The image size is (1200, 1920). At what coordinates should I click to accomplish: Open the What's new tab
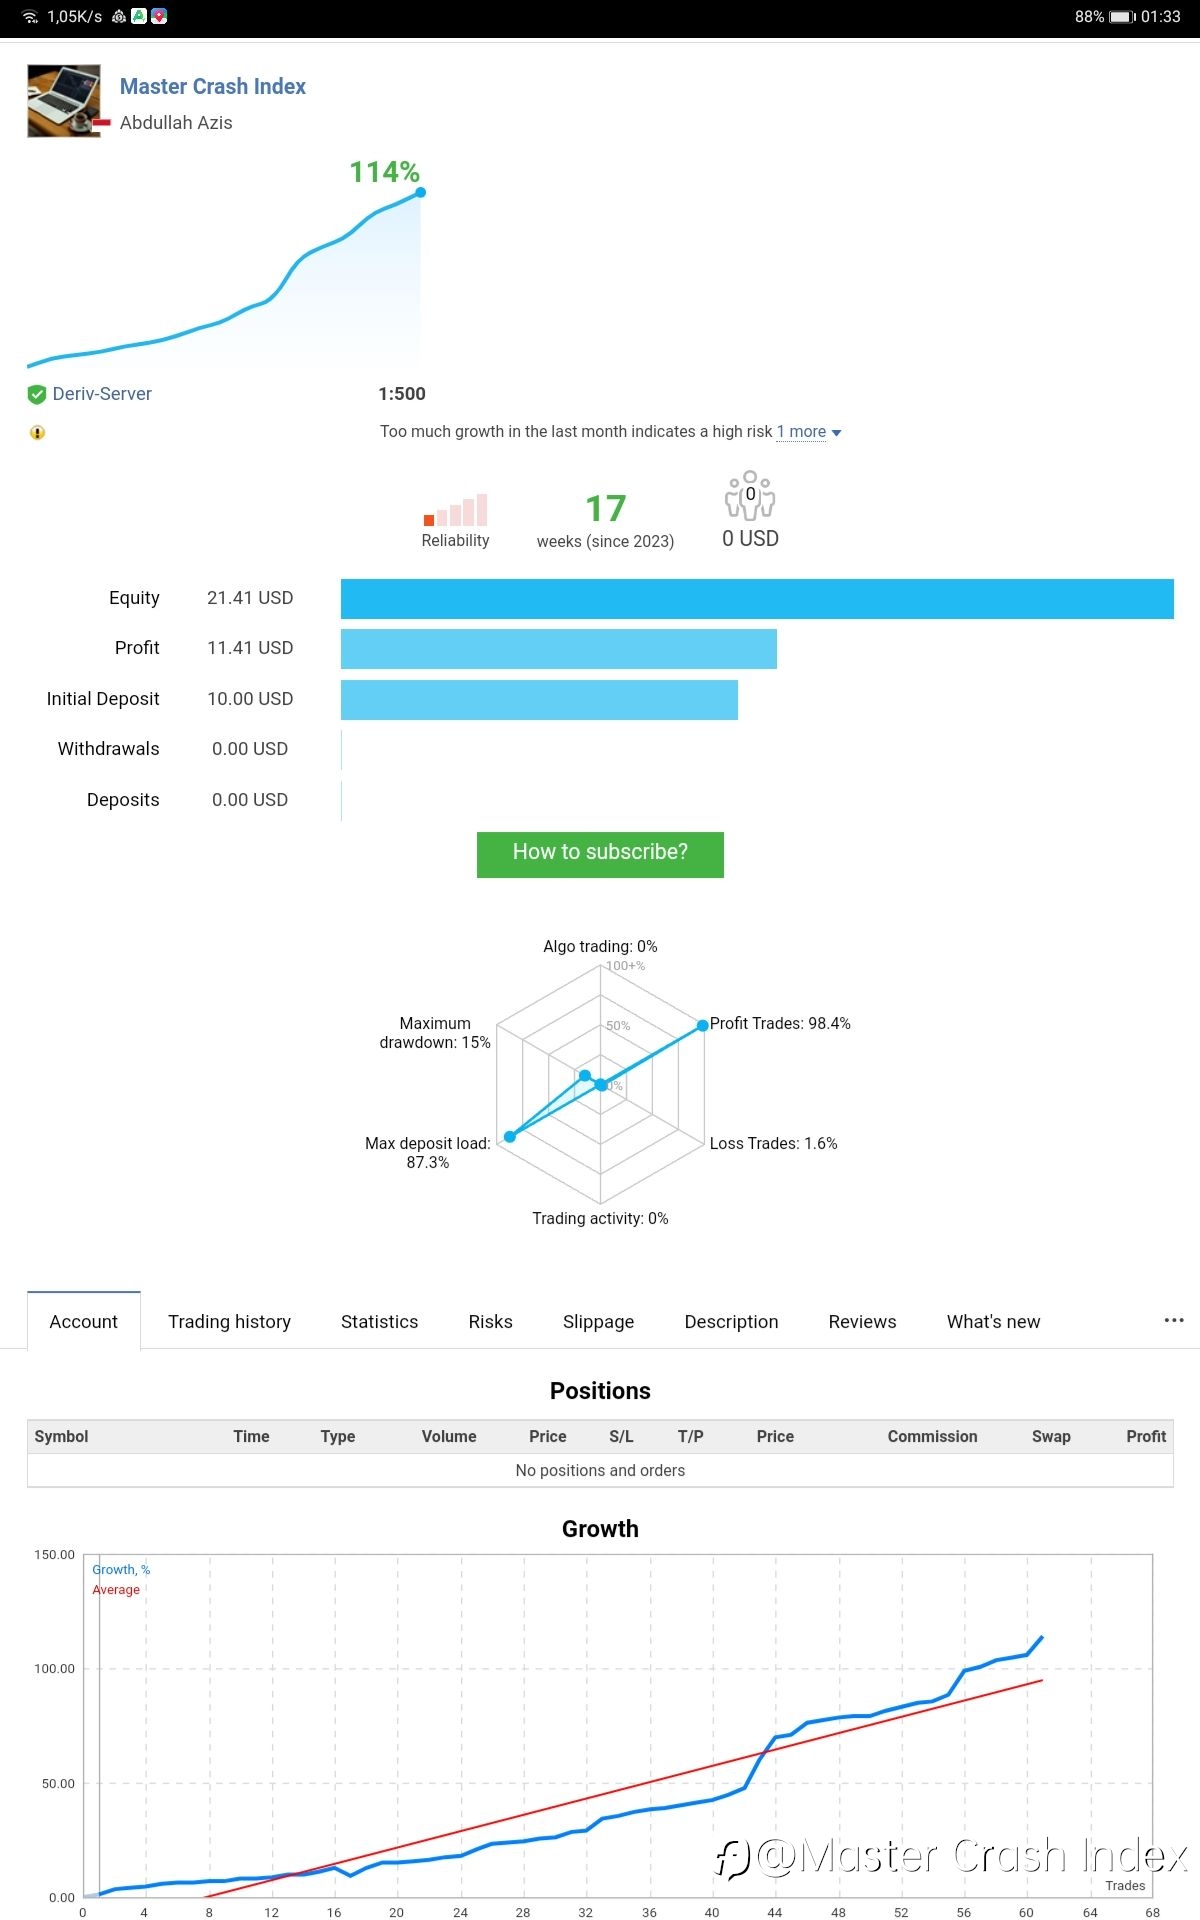(x=993, y=1321)
